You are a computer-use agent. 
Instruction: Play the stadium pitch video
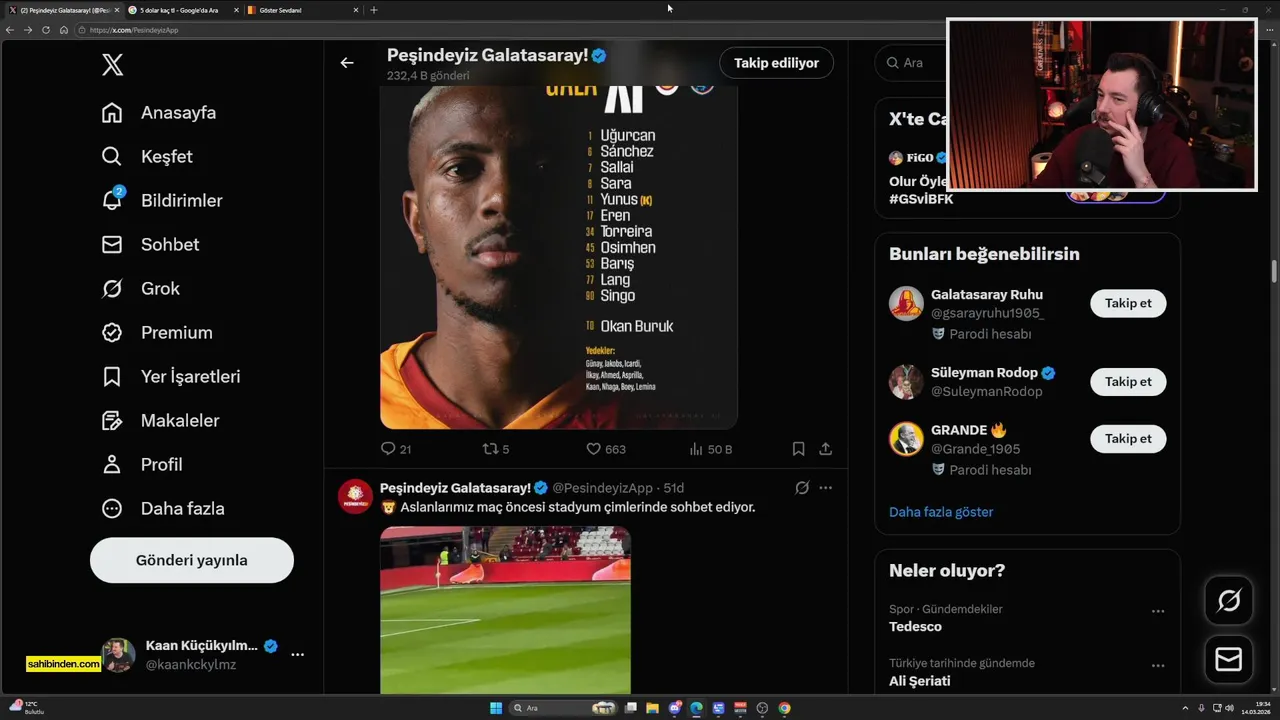tap(505, 610)
